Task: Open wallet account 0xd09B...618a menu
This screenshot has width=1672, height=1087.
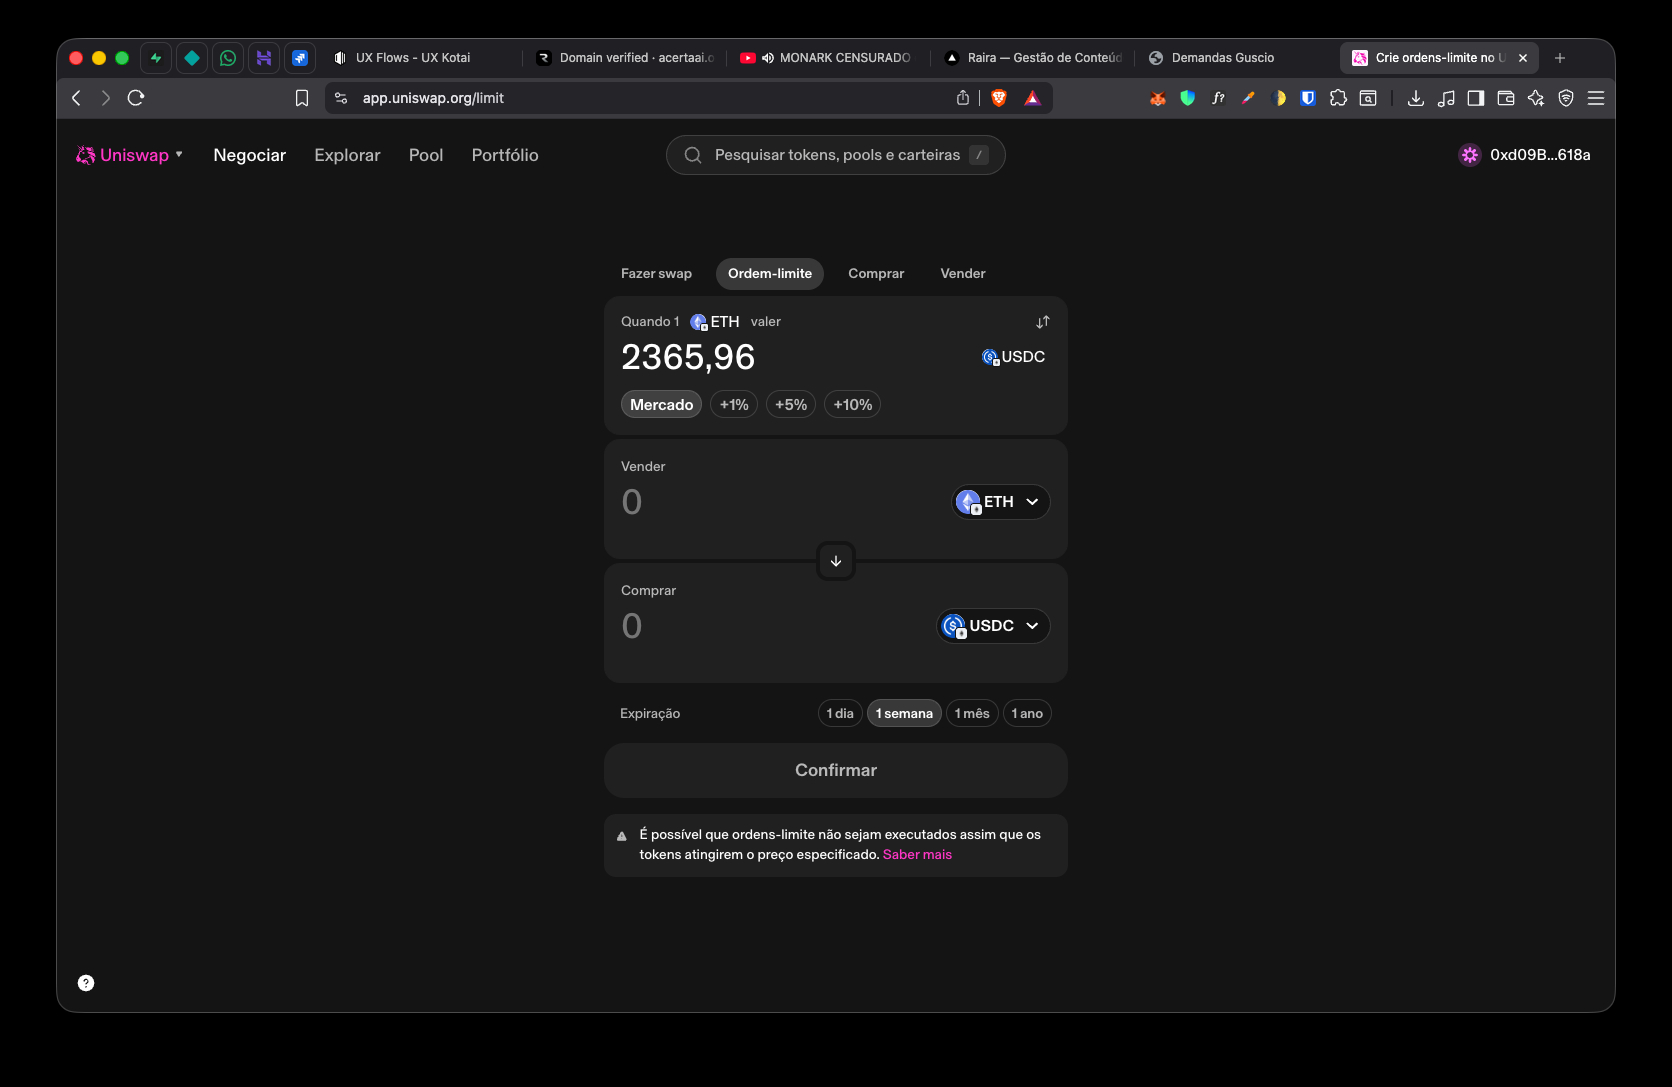Action: coord(1525,155)
